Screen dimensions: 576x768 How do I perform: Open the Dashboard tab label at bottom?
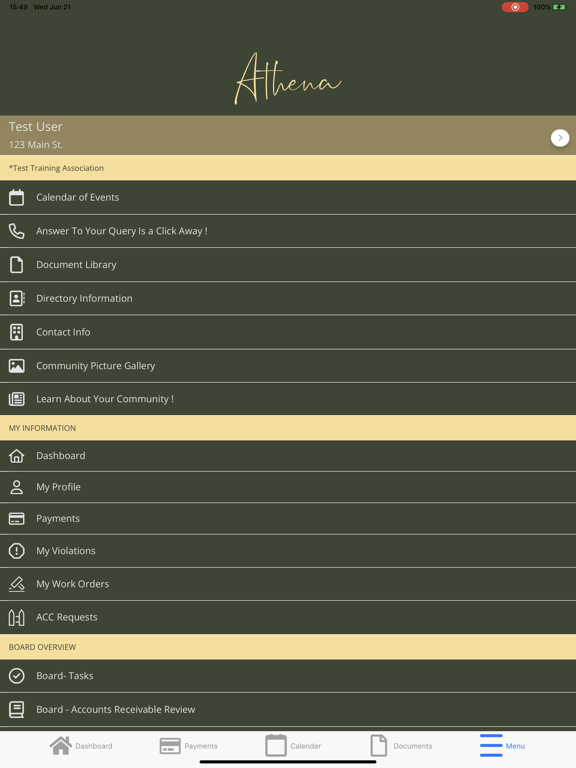(x=94, y=746)
